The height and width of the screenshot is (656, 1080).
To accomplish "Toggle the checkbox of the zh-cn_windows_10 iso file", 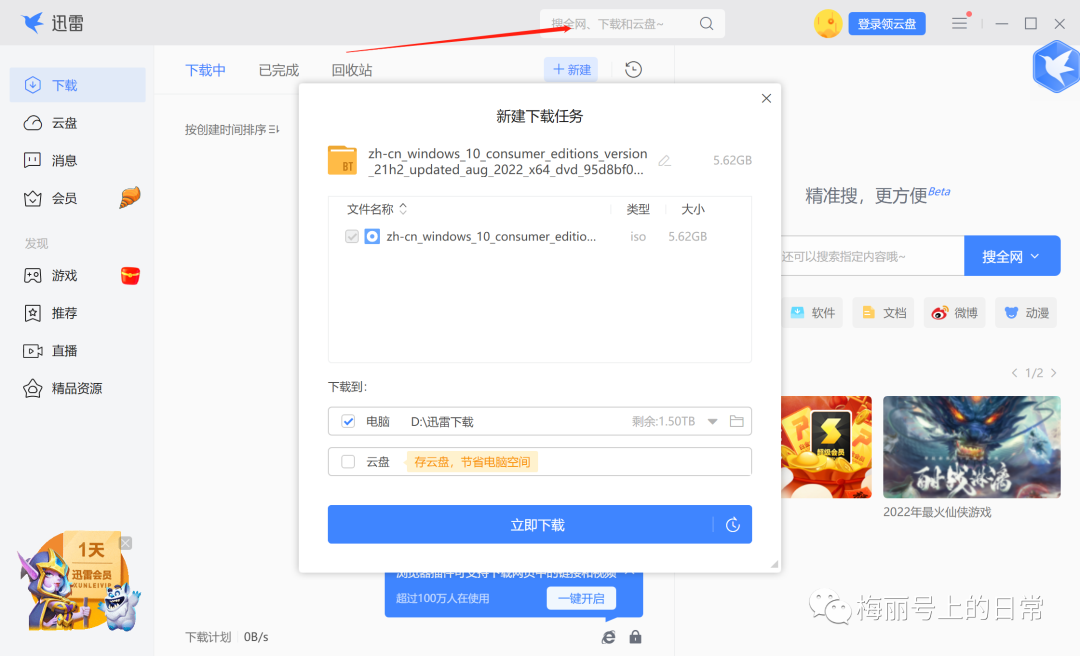I will pos(352,236).
